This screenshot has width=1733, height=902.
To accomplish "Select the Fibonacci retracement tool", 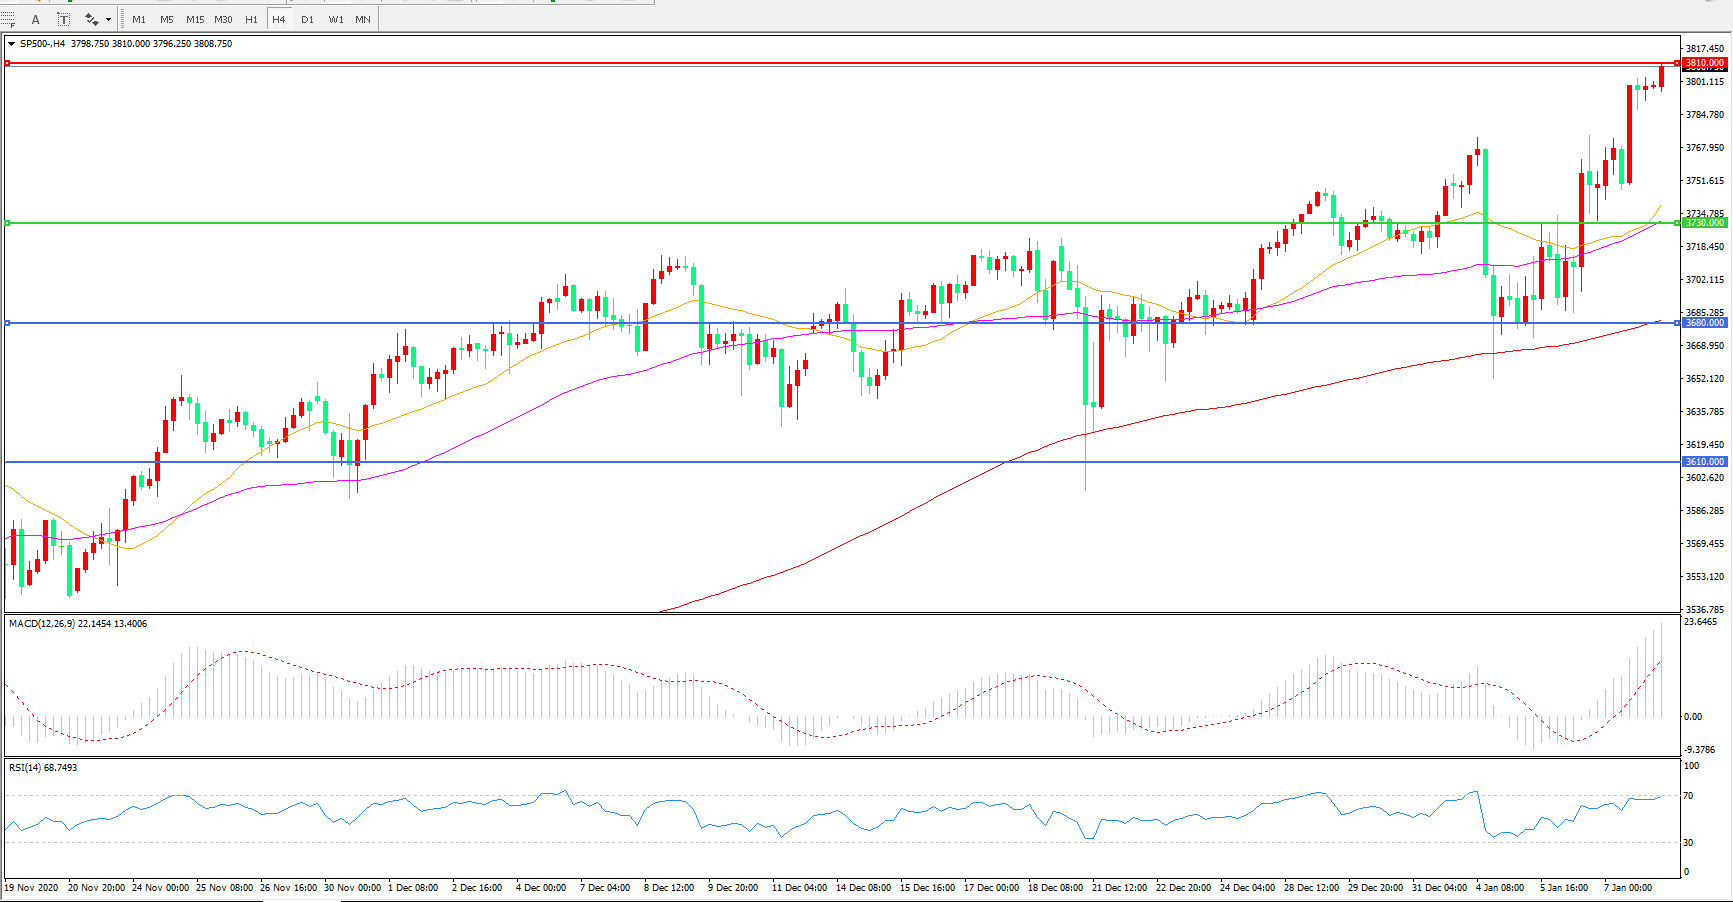I will pyautogui.click(x=8, y=19).
